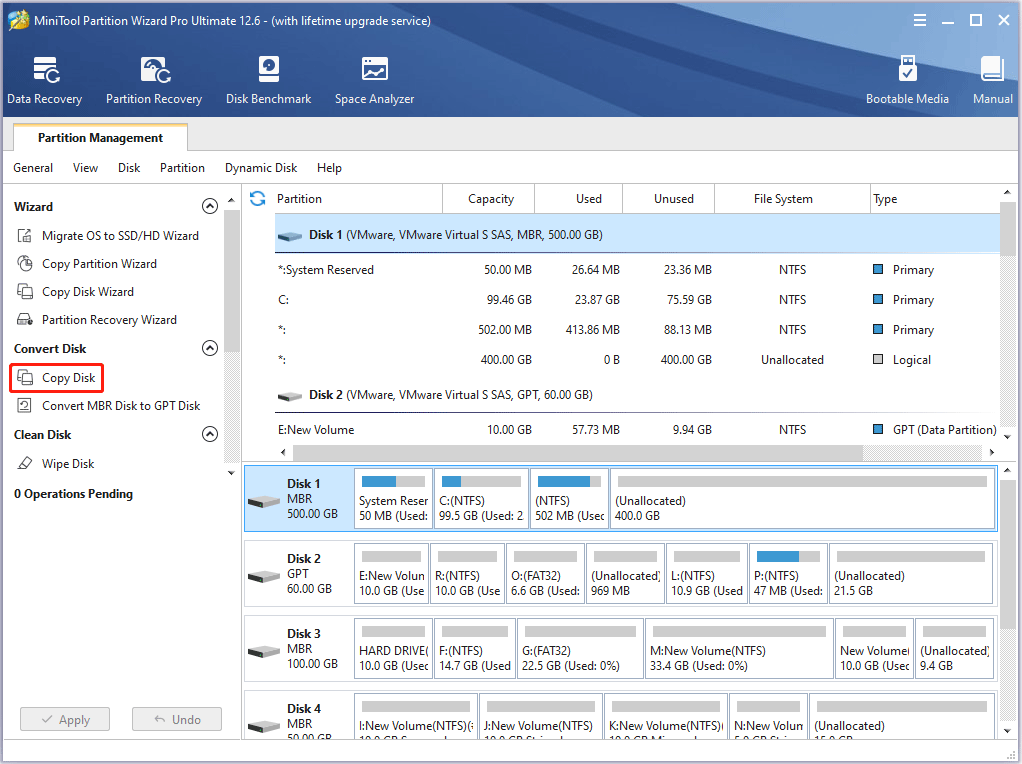This screenshot has width=1022, height=764.
Task: Click the Apply button
Action: point(65,719)
